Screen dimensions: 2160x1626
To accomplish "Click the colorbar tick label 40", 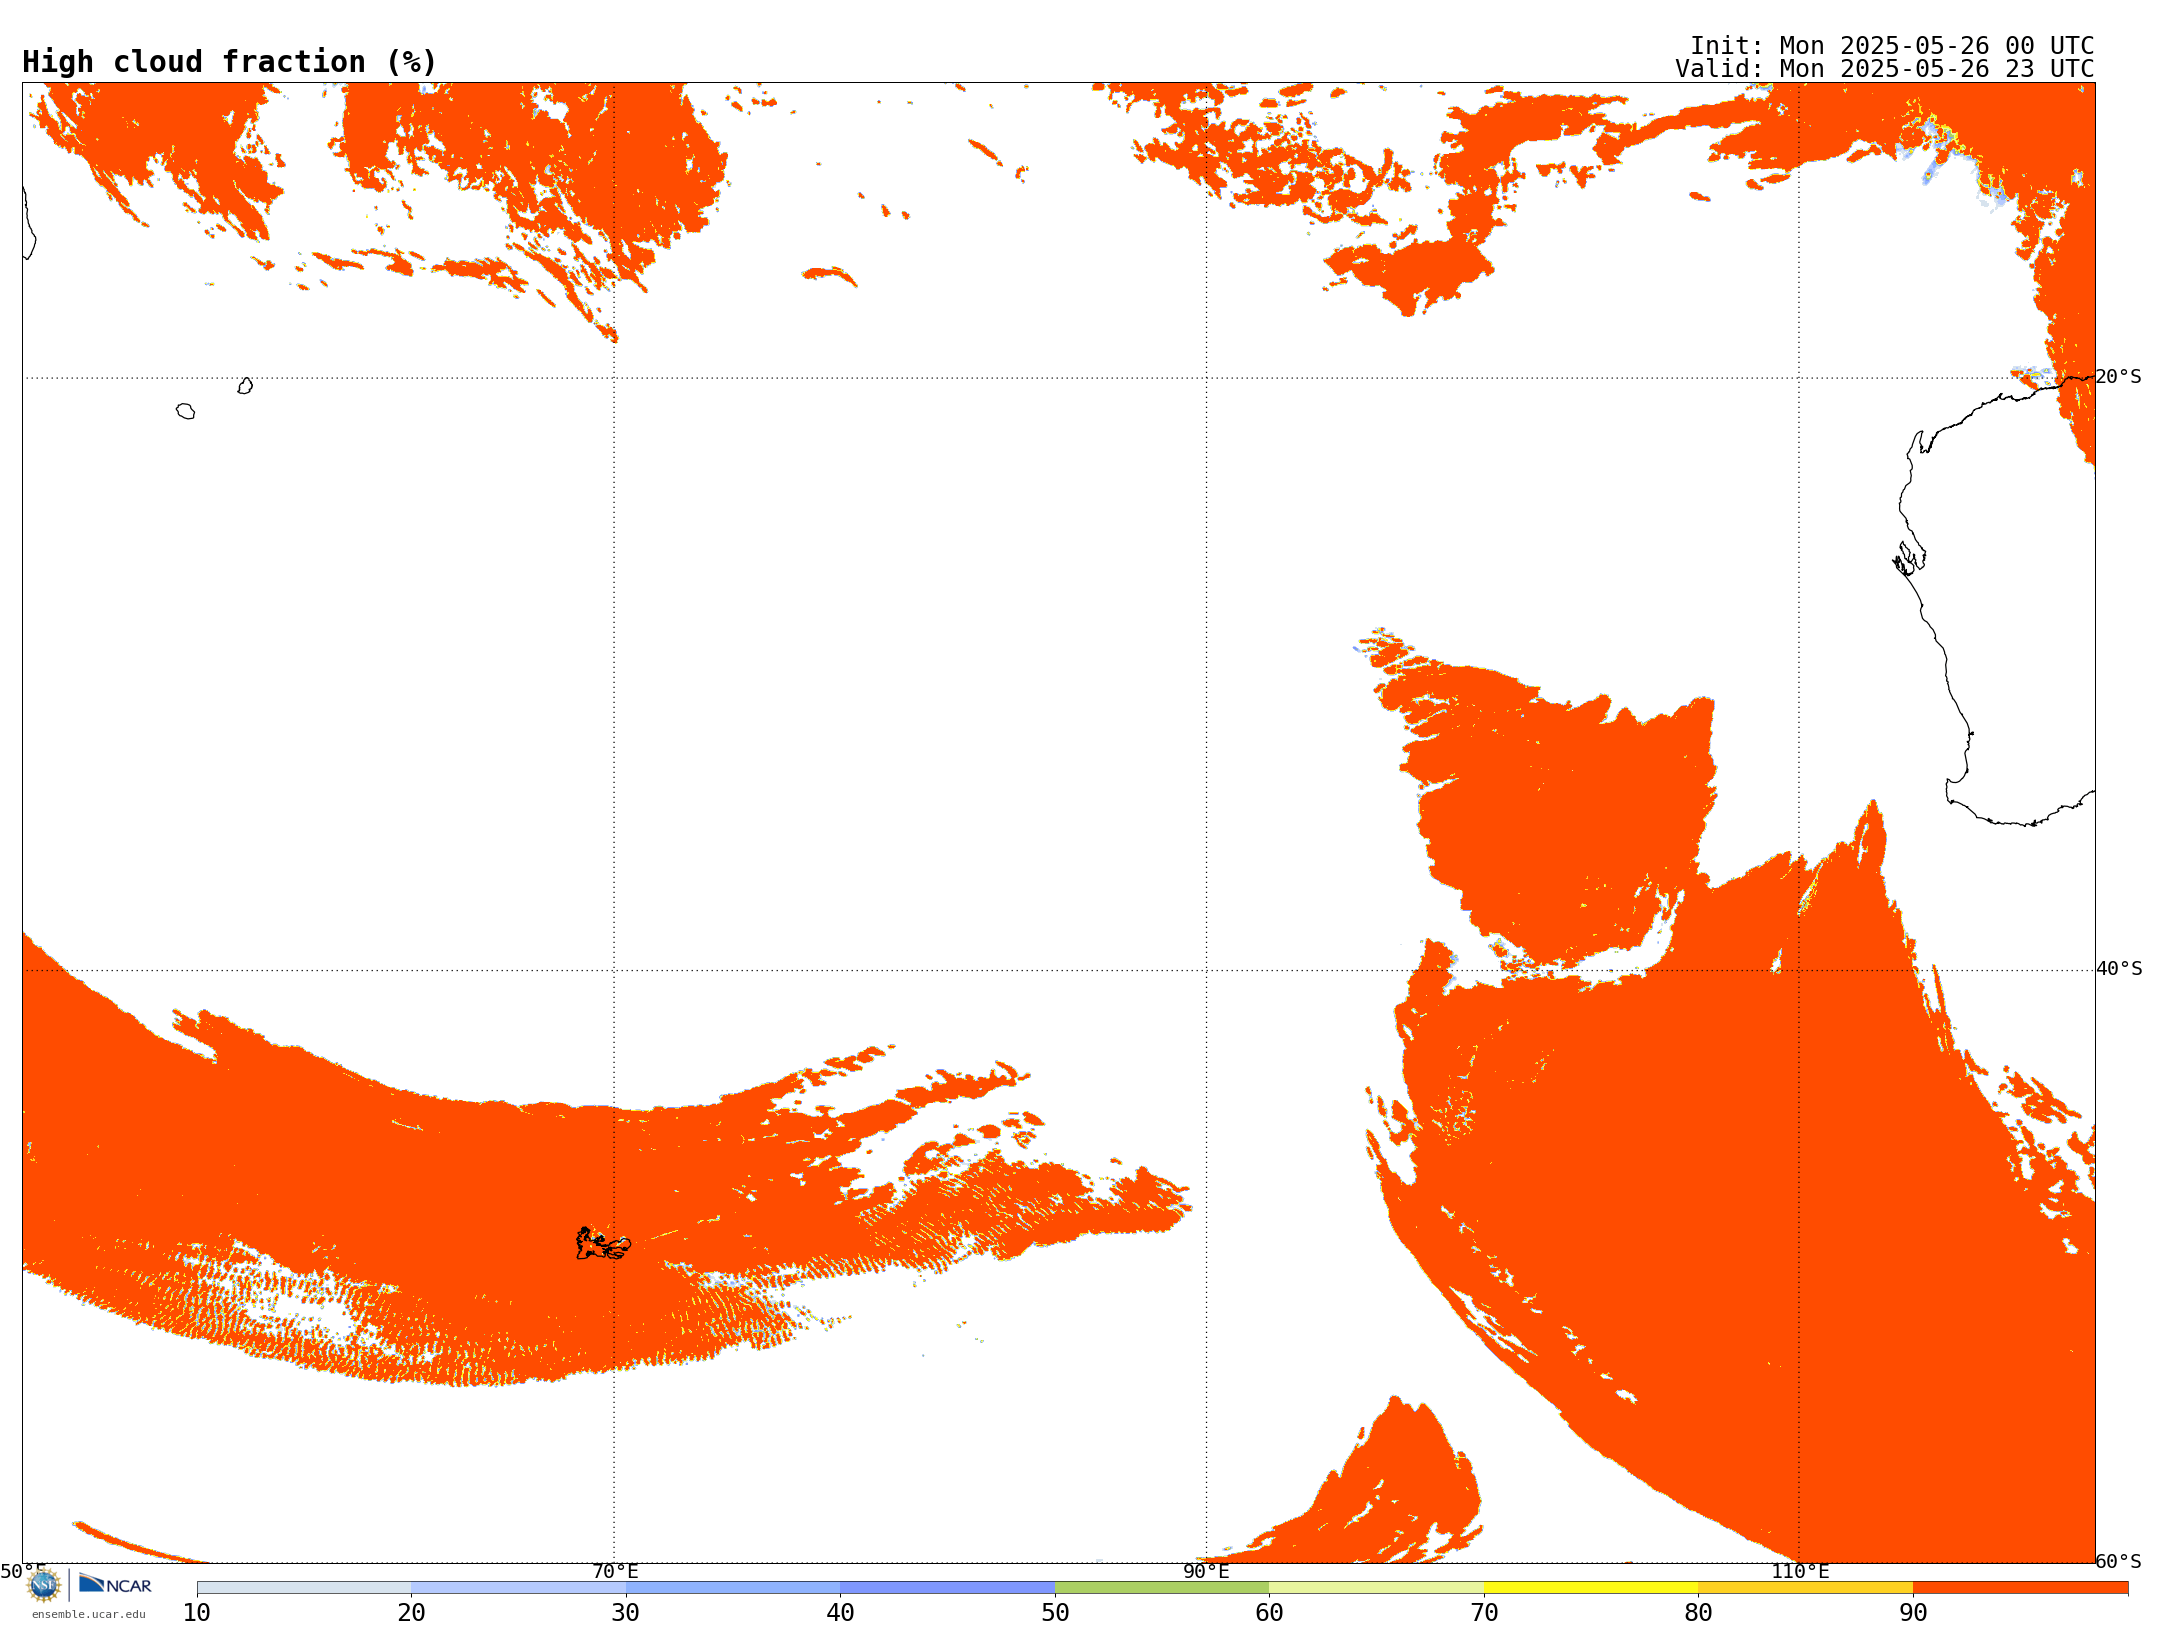I will coord(840,1613).
